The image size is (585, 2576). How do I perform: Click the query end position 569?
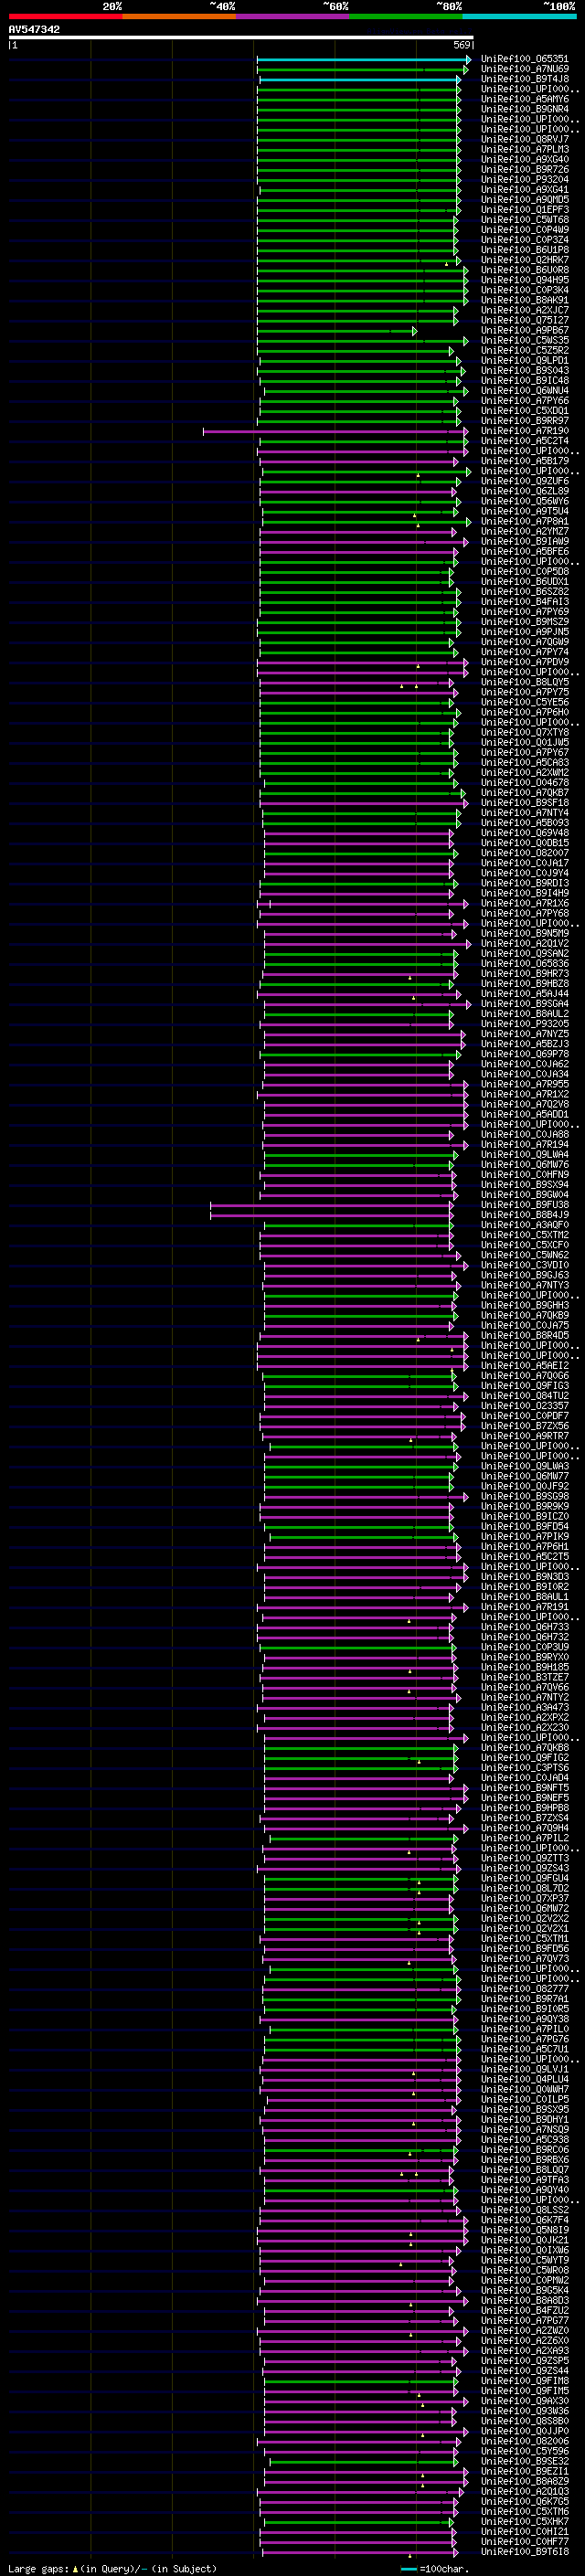pos(462,45)
